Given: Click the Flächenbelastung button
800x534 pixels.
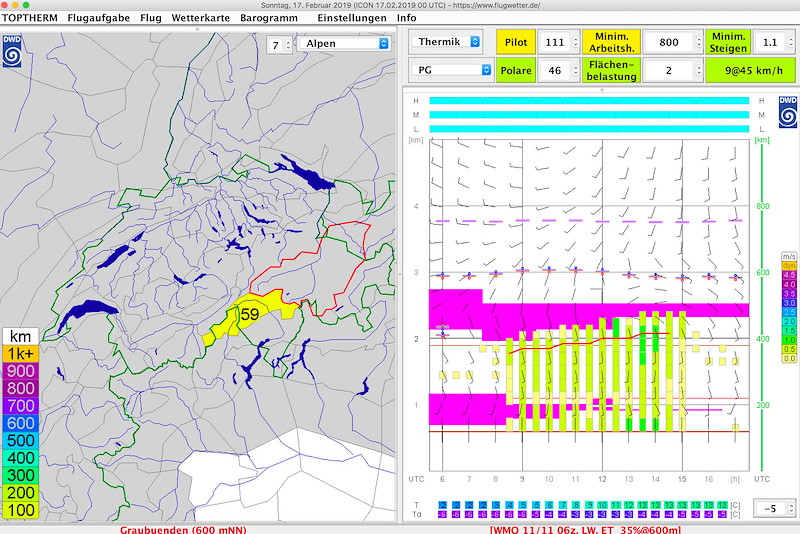Looking at the screenshot, I should pyautogui.click(x=611, y=70).
